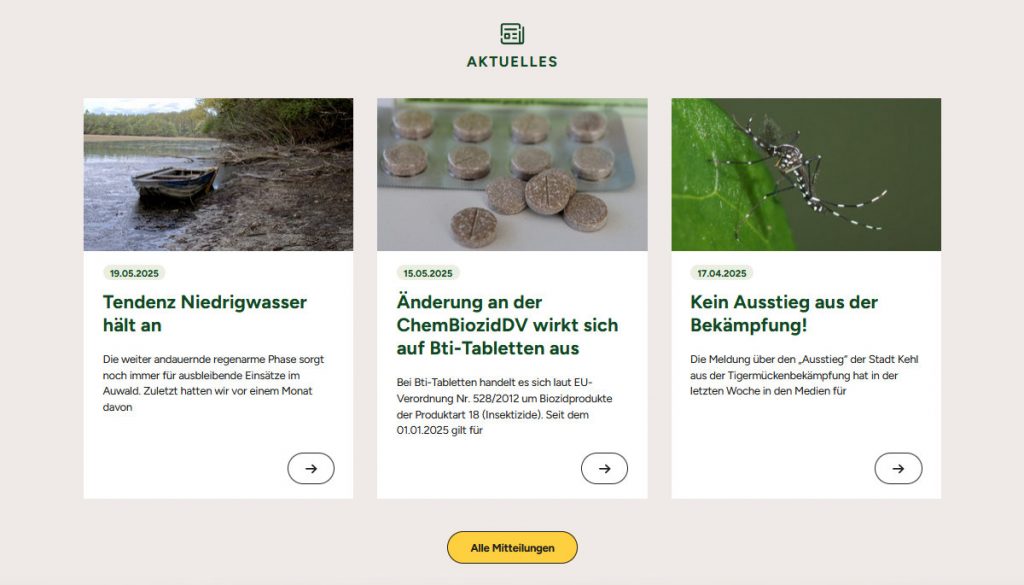Select the white Niedrigwasser card body
The image size is (1024, 585).
[x=218, y=375]
